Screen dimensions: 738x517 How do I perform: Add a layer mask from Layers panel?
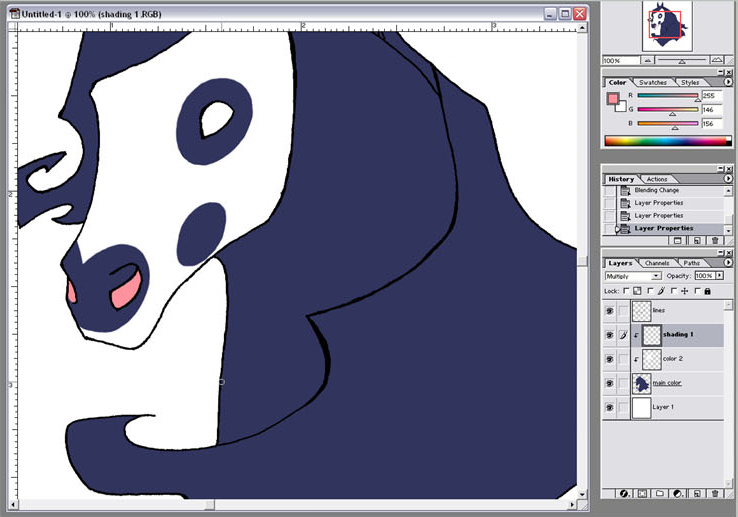pyautogui.click(x=642, y=493)
